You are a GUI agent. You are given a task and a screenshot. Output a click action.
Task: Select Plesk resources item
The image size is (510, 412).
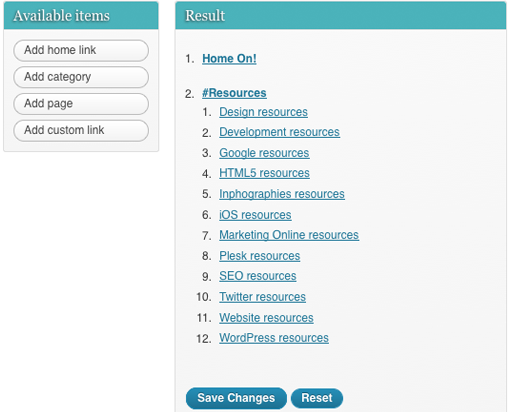coord(260,256)
